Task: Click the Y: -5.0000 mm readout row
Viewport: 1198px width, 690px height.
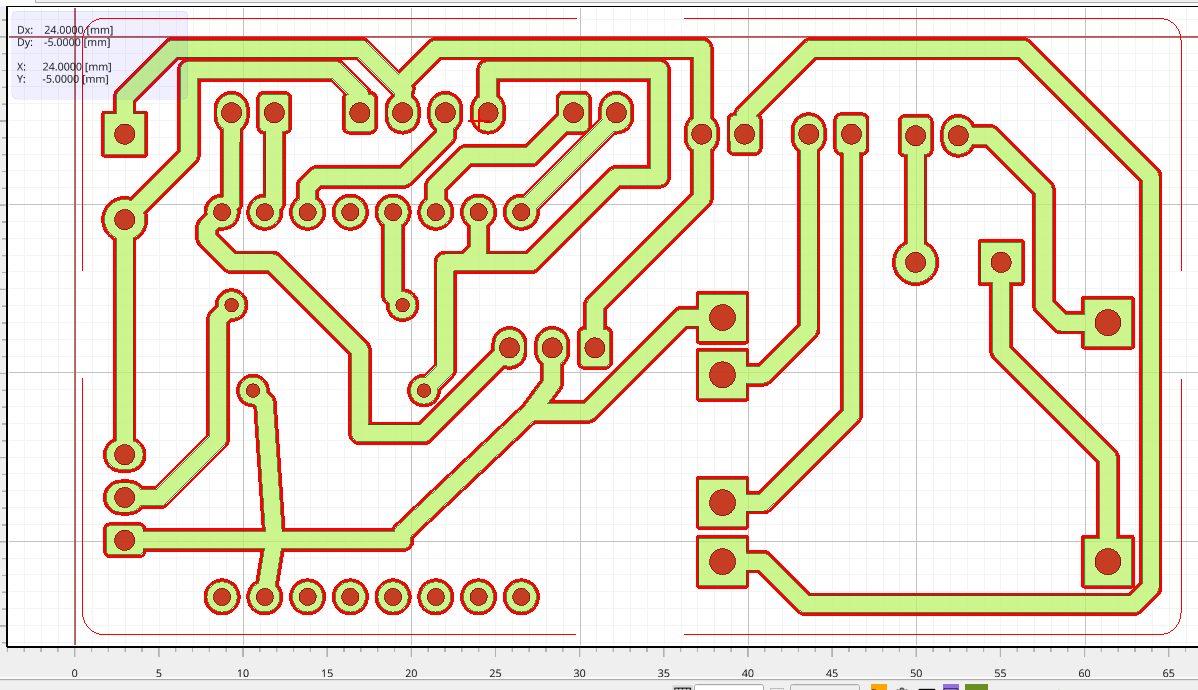Action: click(63, 79)
